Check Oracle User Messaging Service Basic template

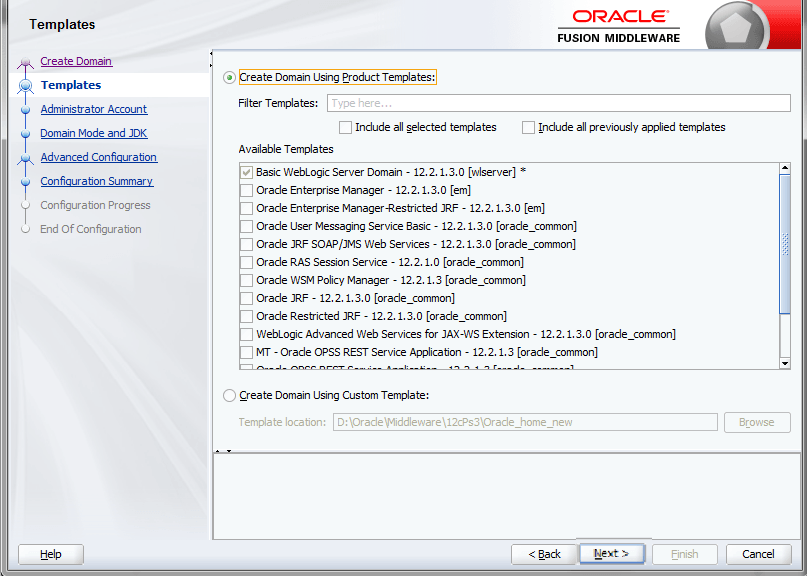(247, 226)
